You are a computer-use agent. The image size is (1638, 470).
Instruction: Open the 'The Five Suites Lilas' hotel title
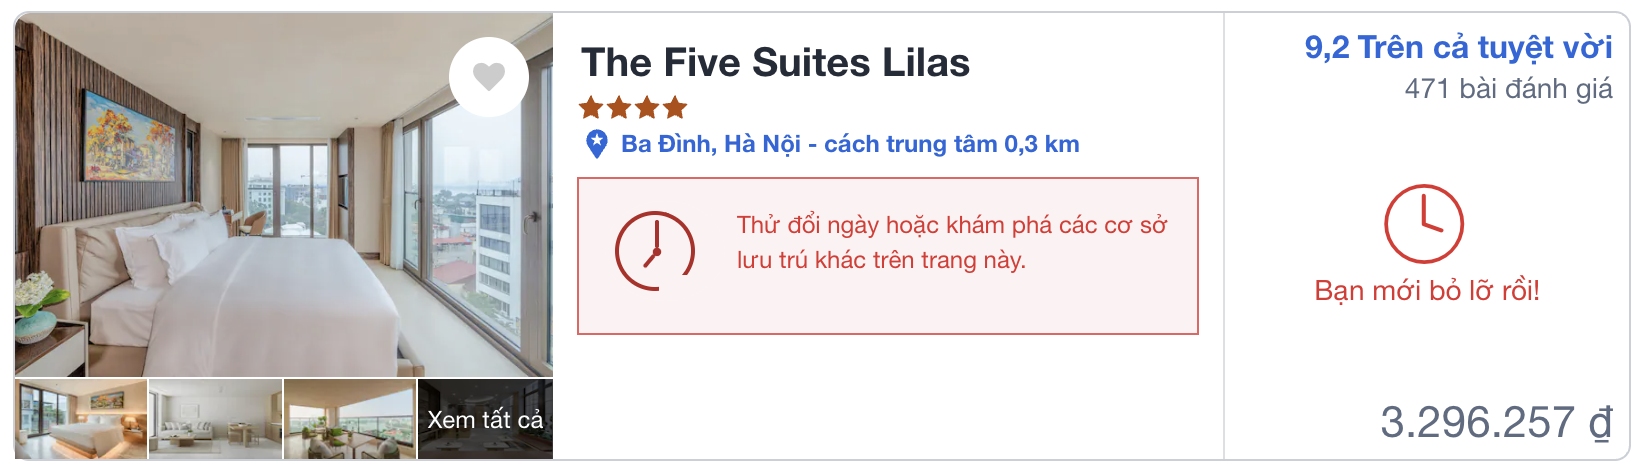coord(775,63)
